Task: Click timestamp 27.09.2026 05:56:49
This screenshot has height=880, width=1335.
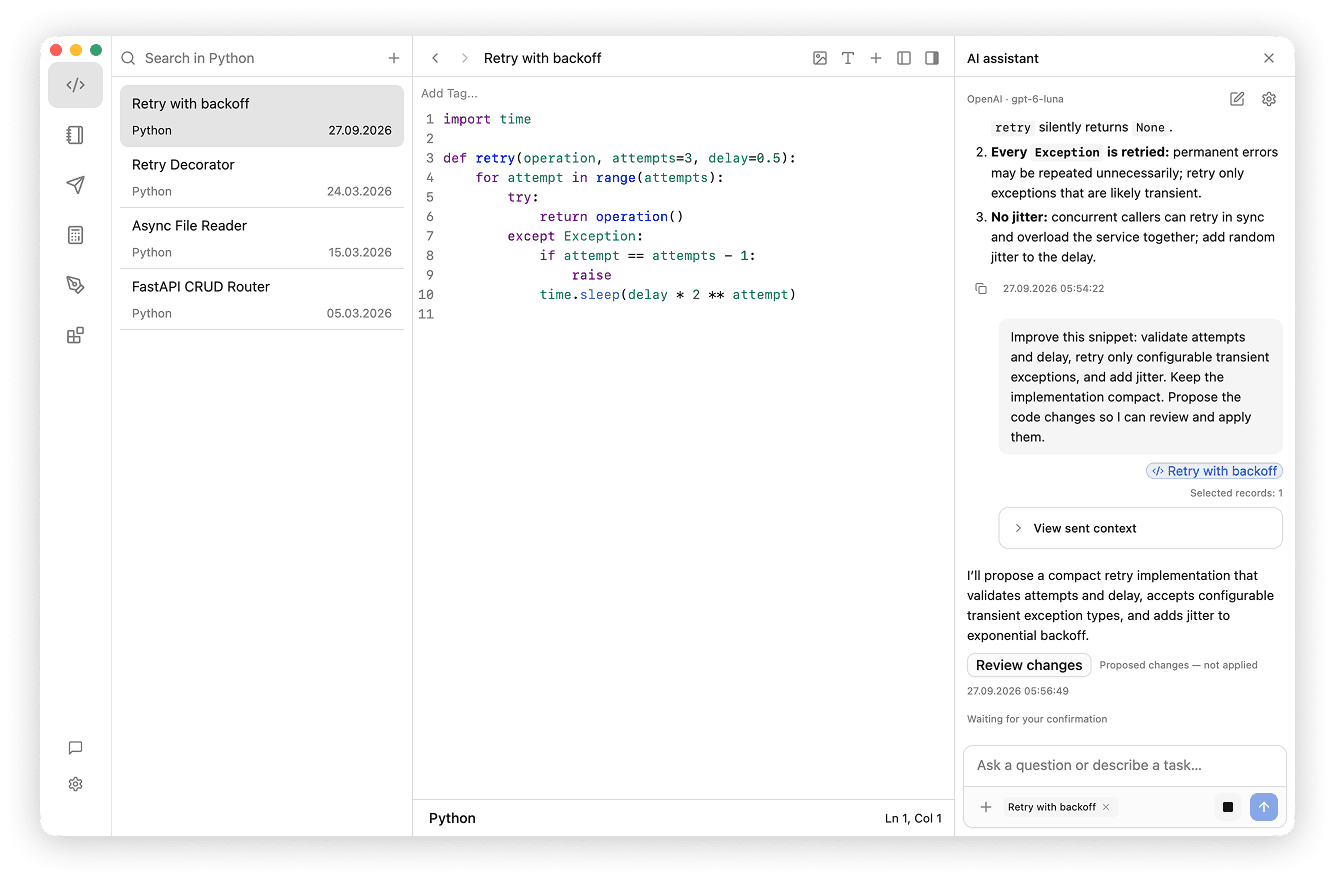Action: coord(1017,691)
